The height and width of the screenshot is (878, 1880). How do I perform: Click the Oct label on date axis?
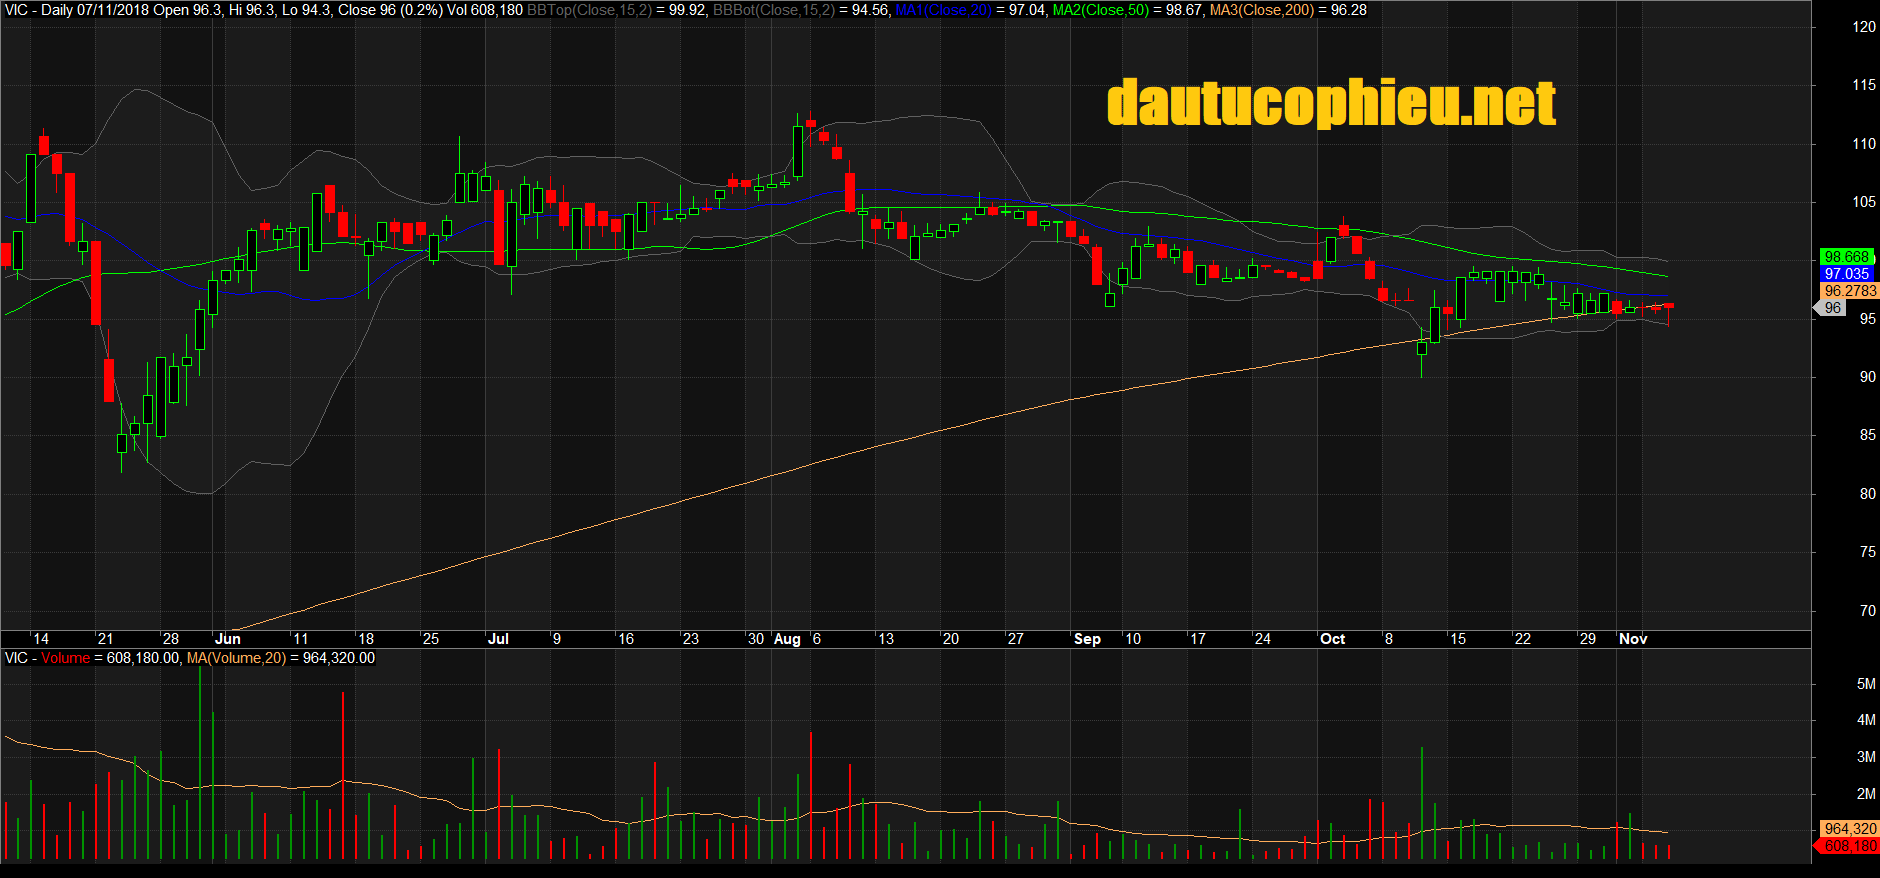pyautogui.click(x=1332, y=639)
